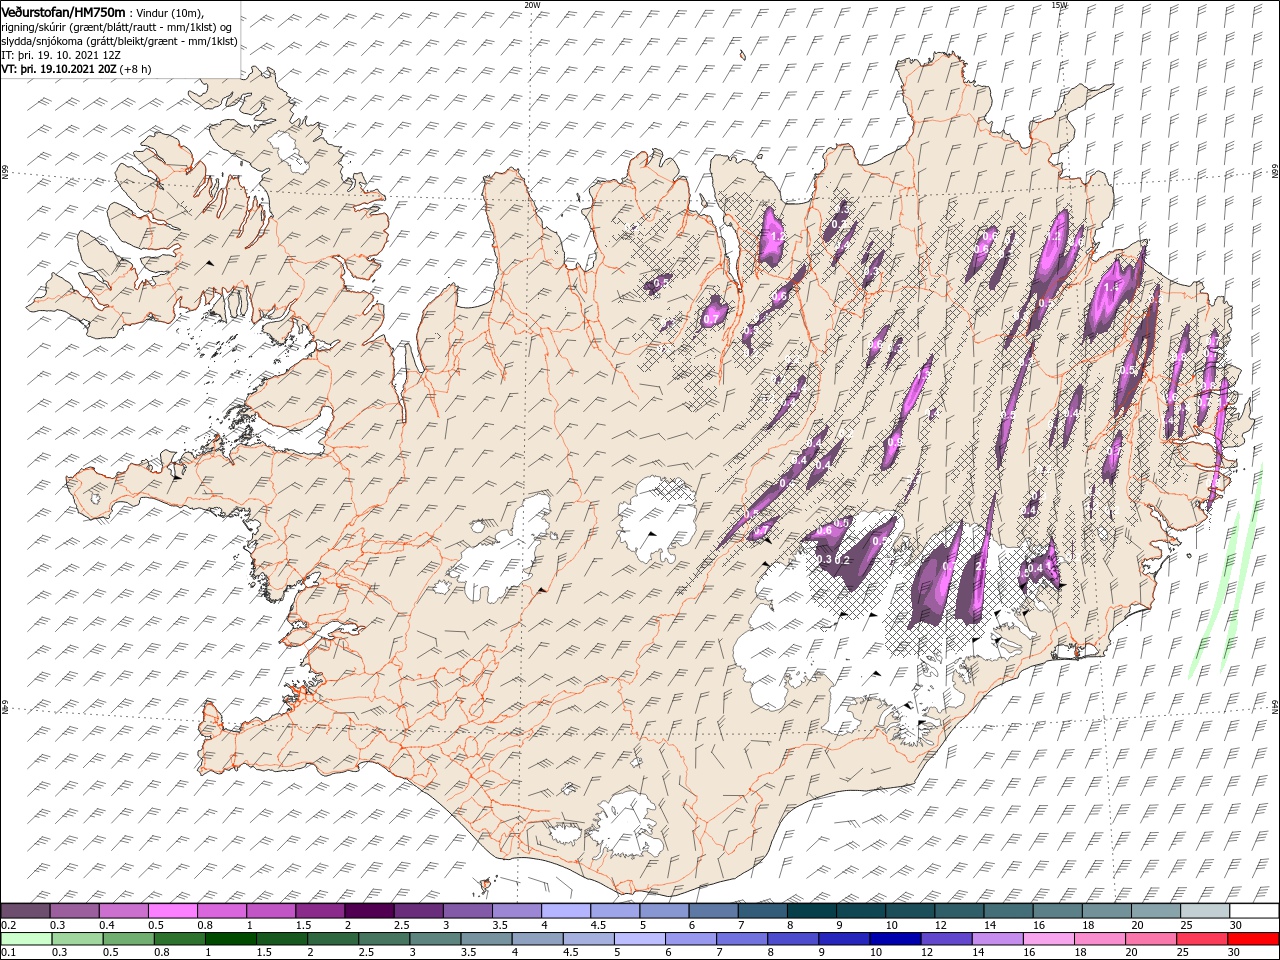Click the 20W longitude label at top
Viewport: 1280px width, 960px height.
pos(532,5)
